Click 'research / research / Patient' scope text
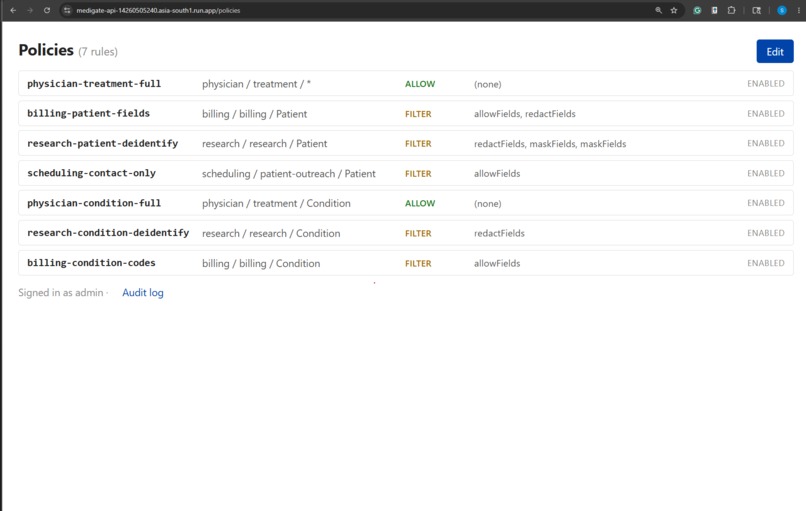This screenshot has height=511, width=806. coord(264,143)
